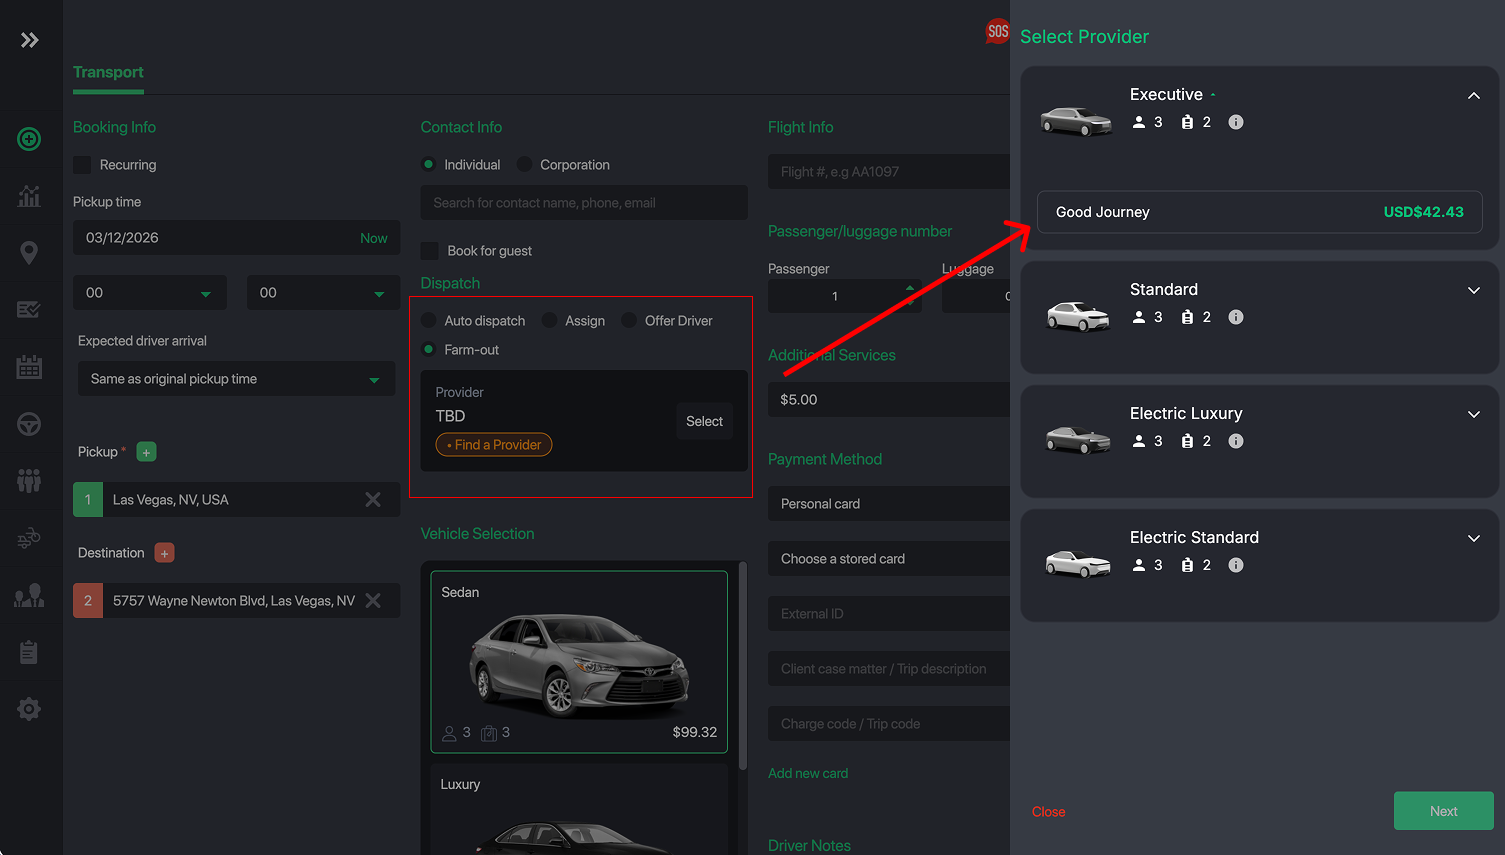
Task: Choose the Assign dispatch option
Action: pyautogui.click(x=550, y=321)
